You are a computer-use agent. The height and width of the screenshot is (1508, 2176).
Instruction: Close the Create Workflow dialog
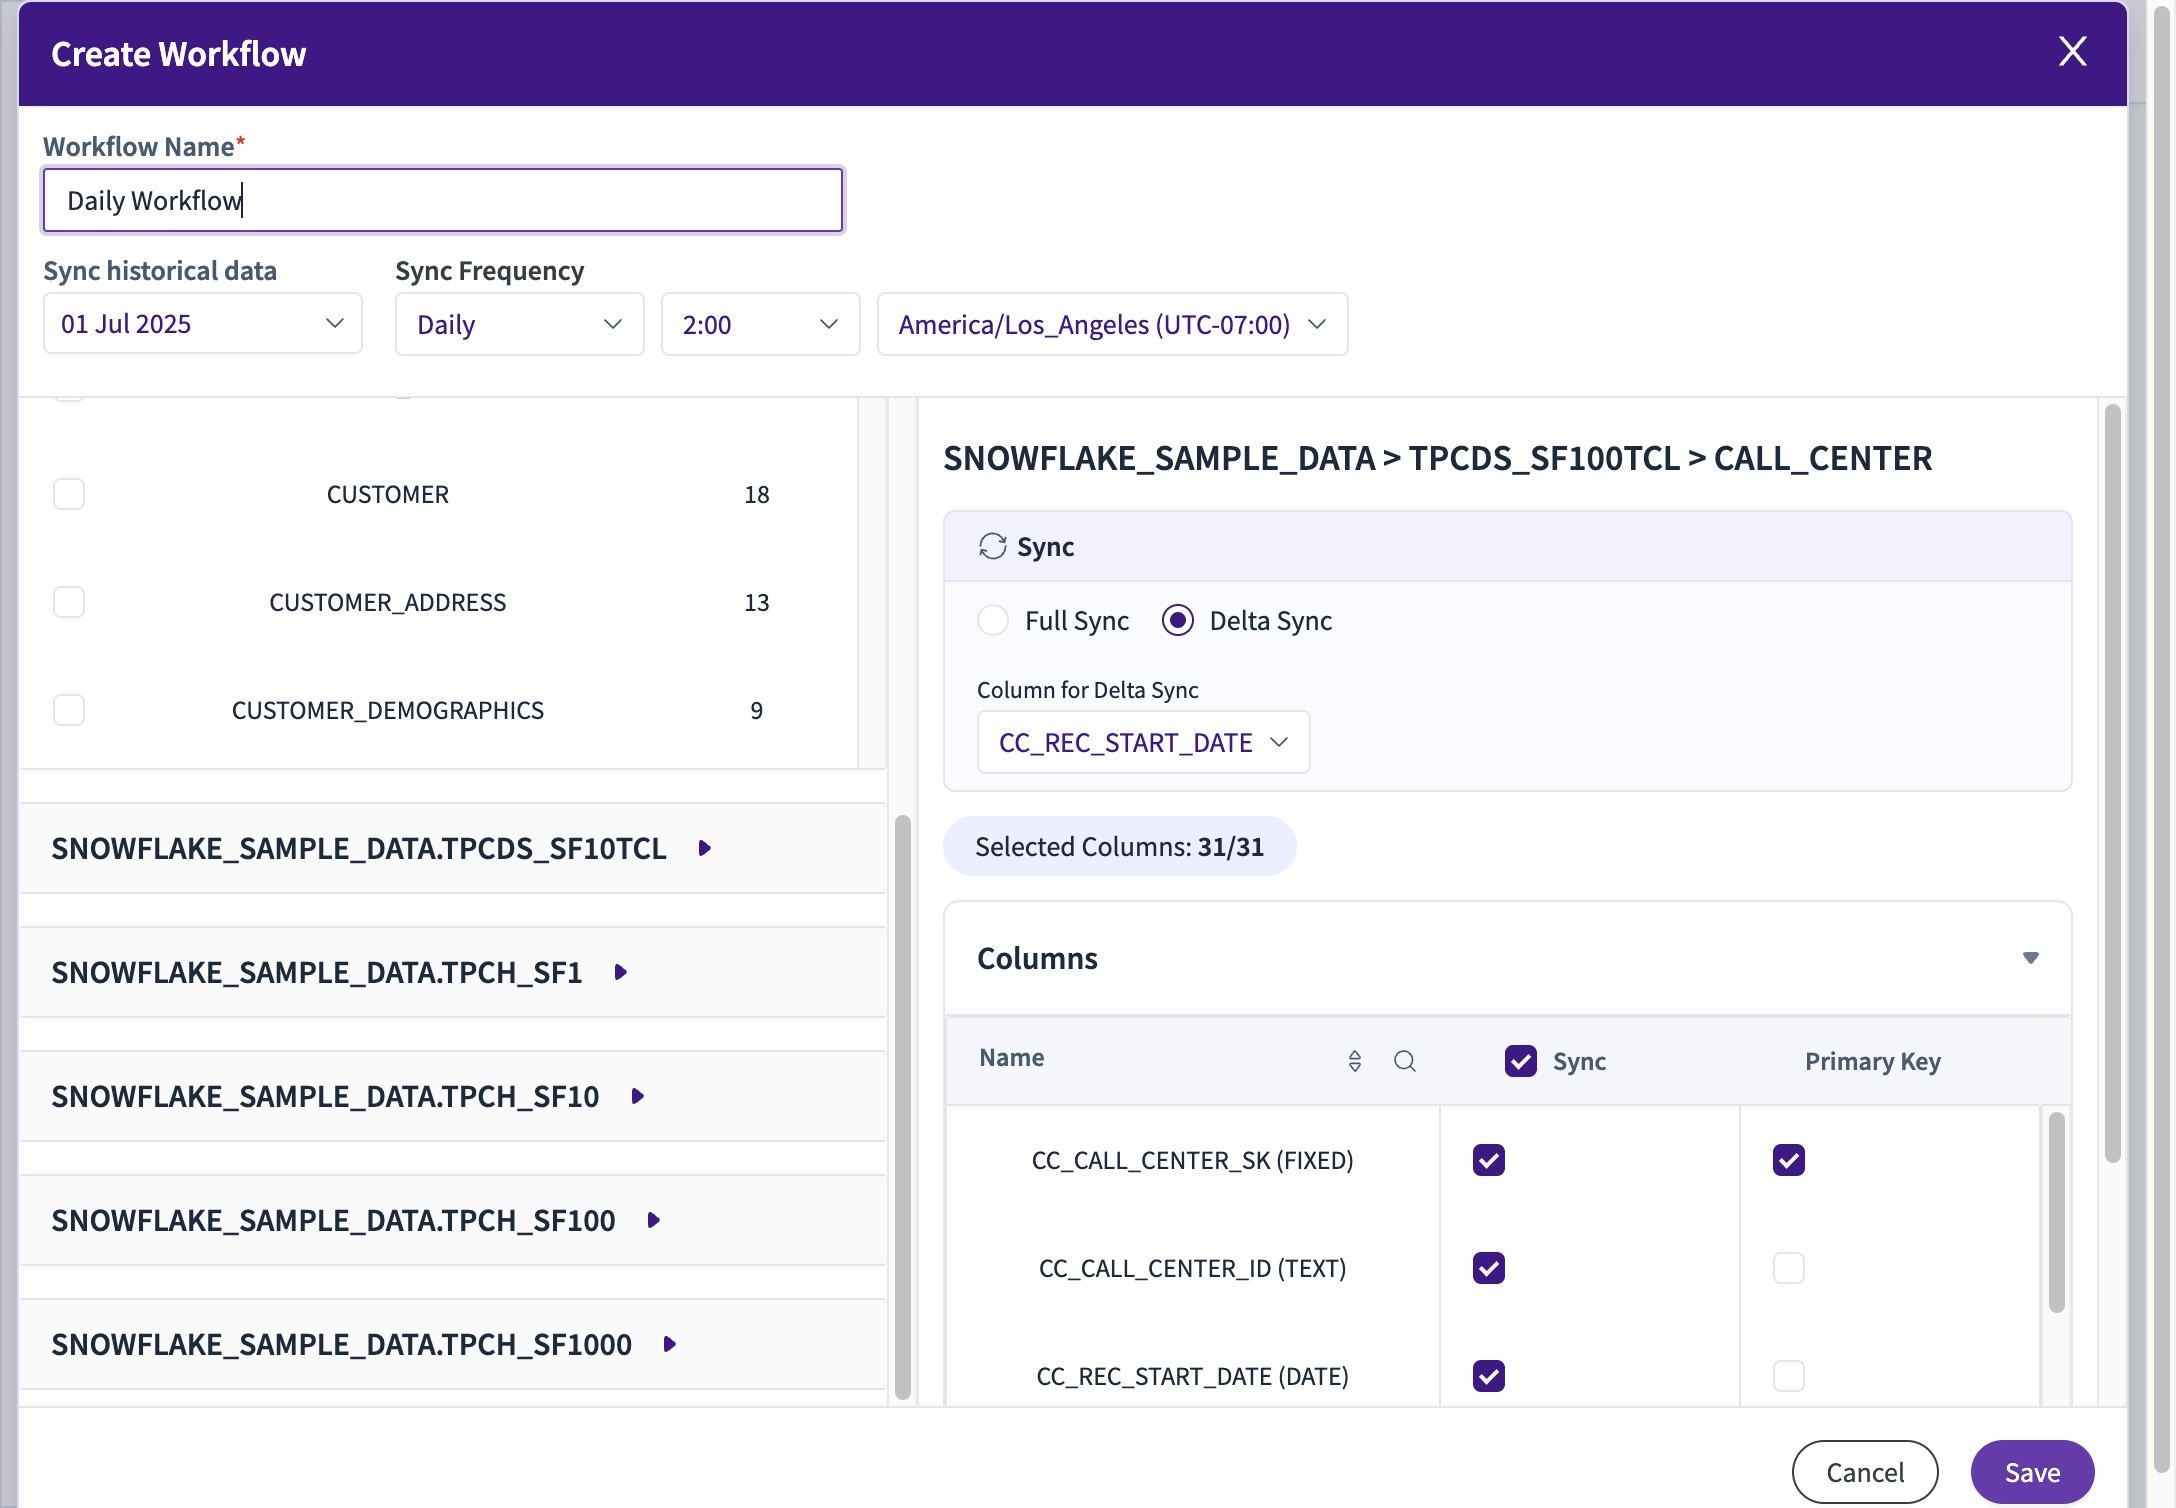tap(2072, 52)
